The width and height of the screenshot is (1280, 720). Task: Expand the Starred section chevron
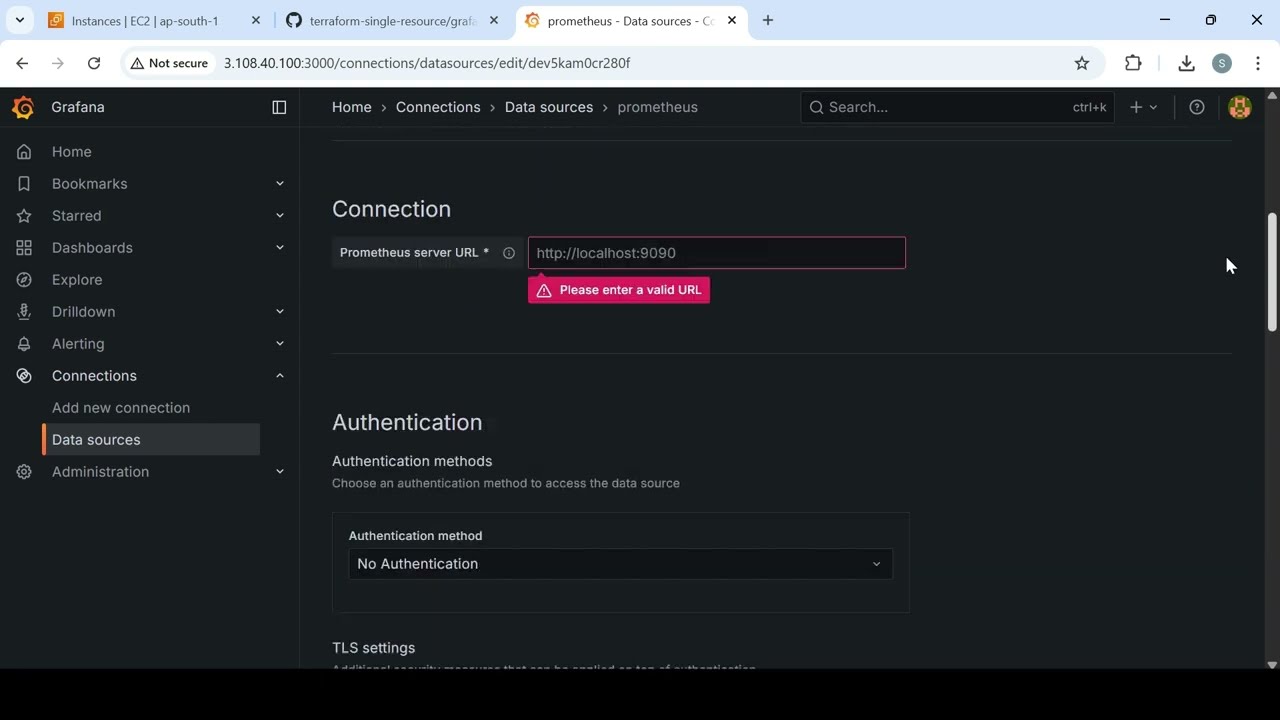[280, 216]
